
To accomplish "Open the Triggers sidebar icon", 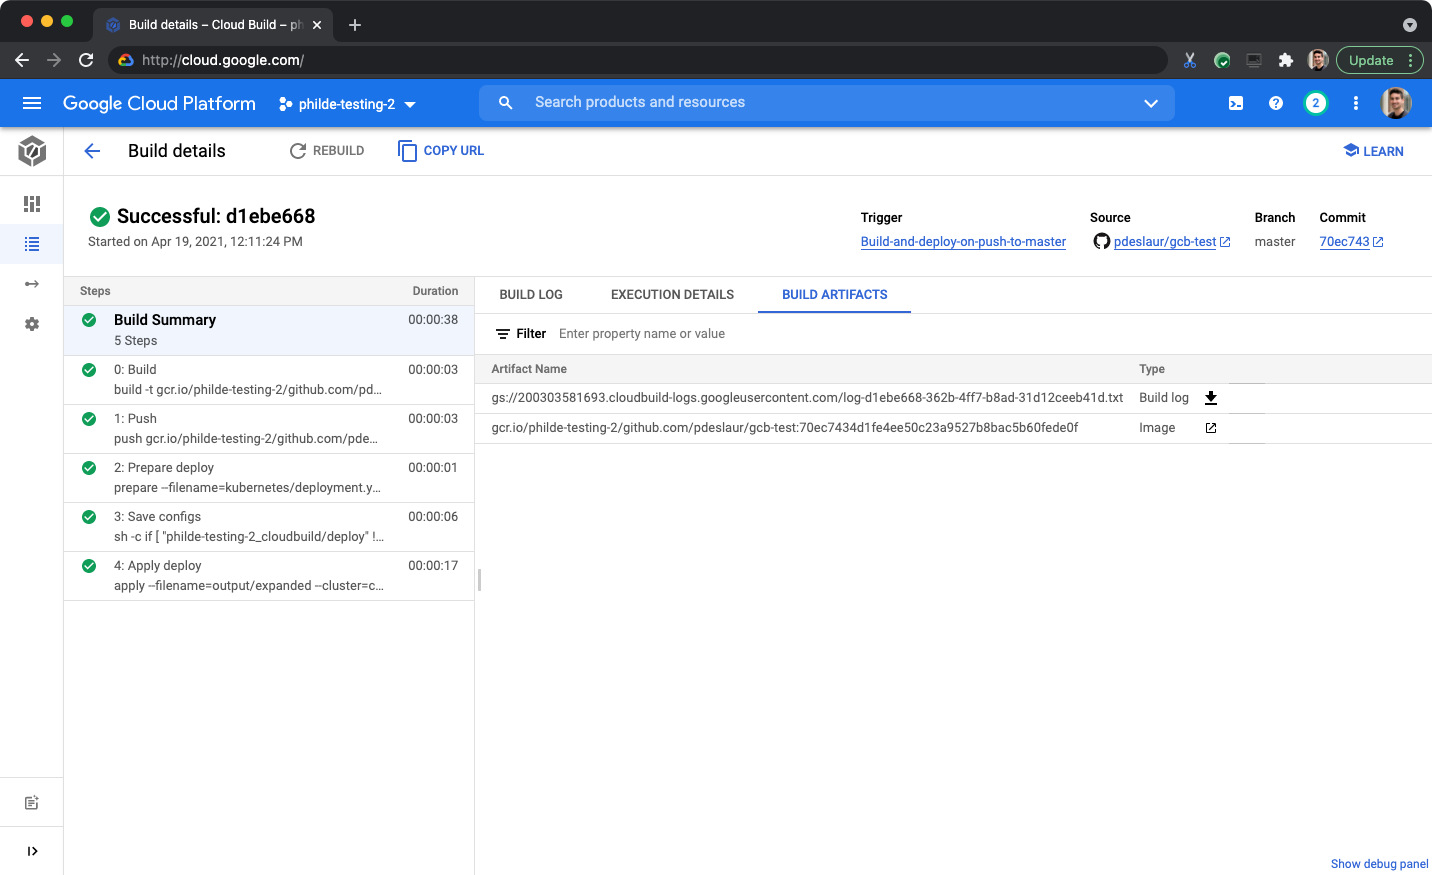I will 32,284.
